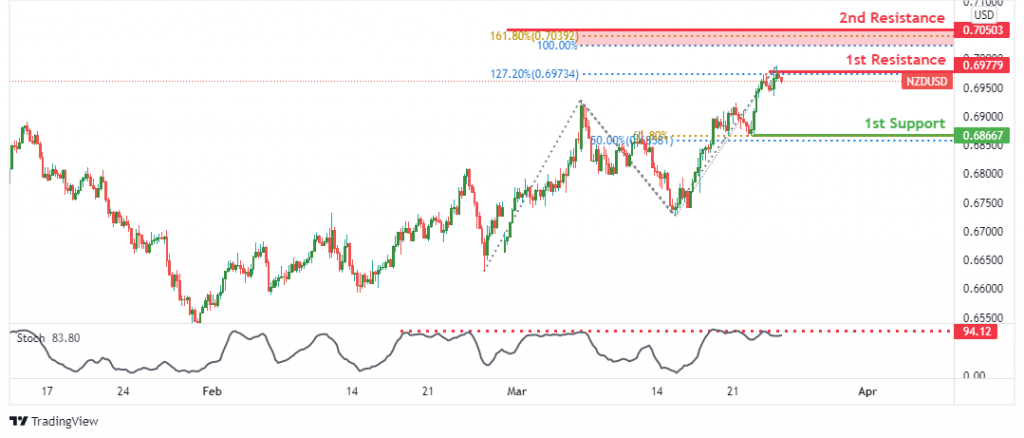Screen dimensions: 1024x438
Task: Click the Mar date on time axis
Action: [x=516, y=392]
